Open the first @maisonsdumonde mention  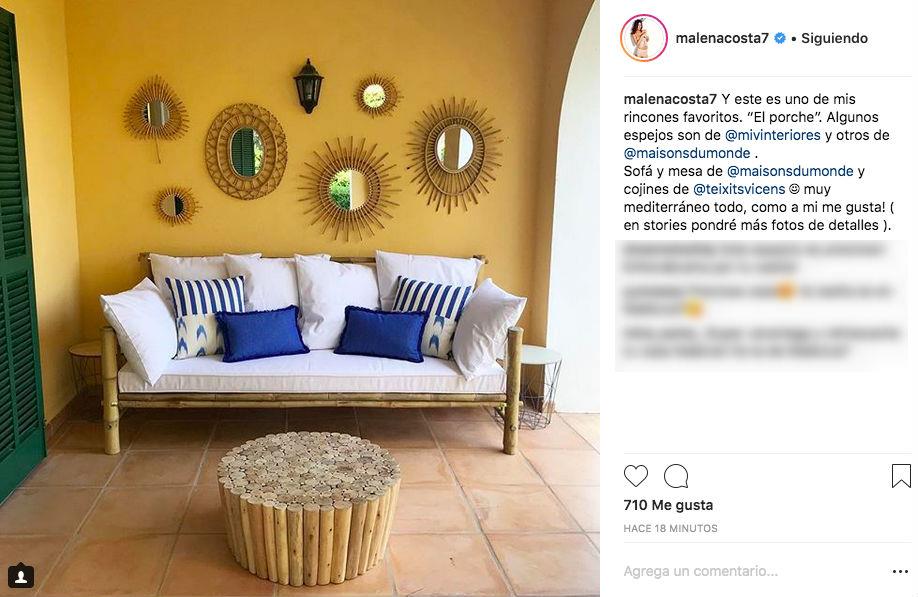(x=687, y=153)
